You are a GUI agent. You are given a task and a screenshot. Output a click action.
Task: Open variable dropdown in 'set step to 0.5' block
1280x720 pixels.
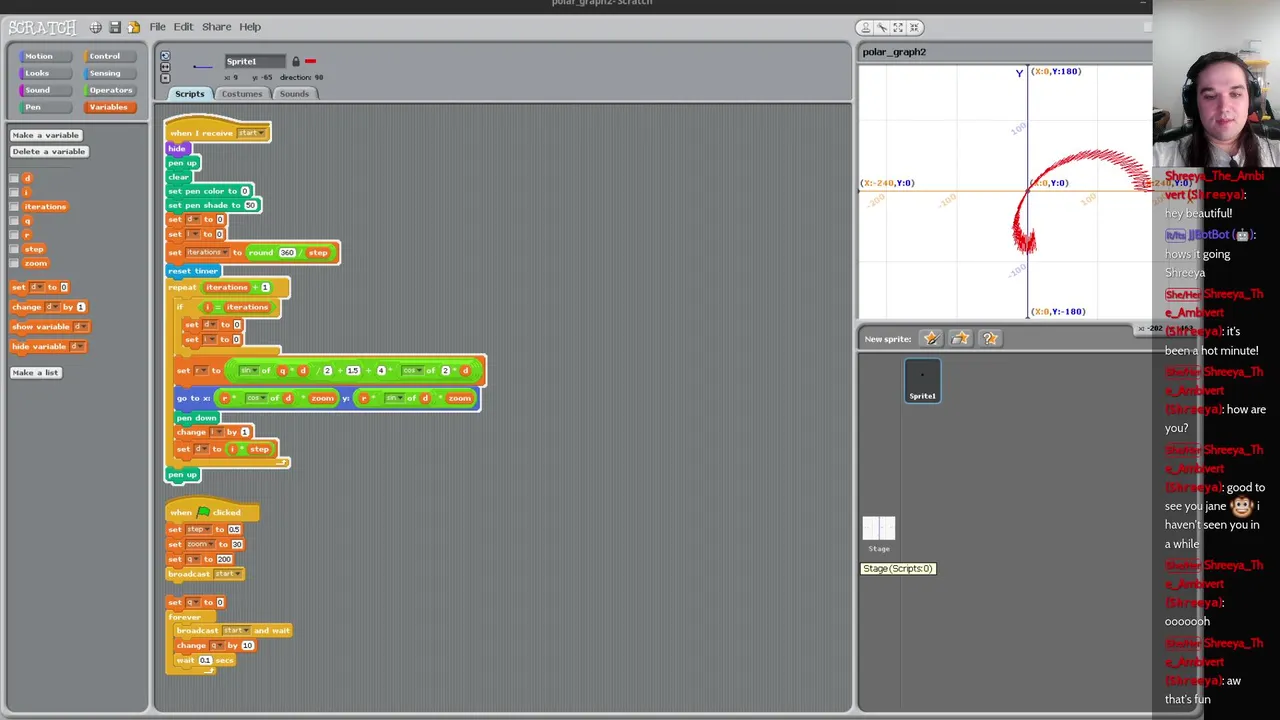pyautogui.click(x=199, y=529)
